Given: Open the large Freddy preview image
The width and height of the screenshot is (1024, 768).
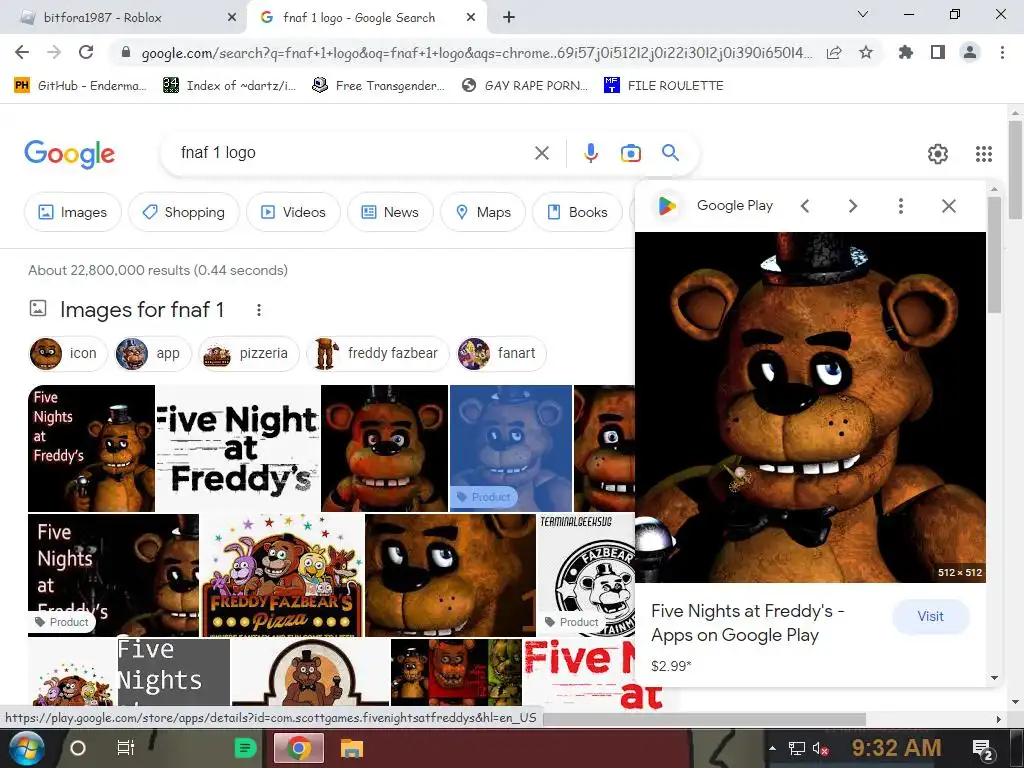Looking at the screenshot, I should click(810, 408).
